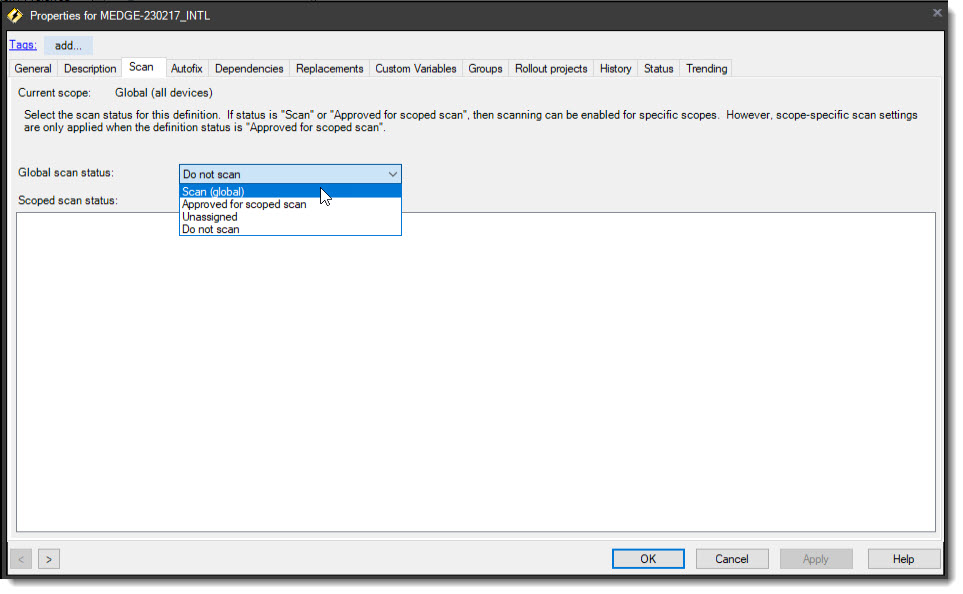Open the Tags link
The height and width of the screenshot is (594, 963).
pos(22,45)
